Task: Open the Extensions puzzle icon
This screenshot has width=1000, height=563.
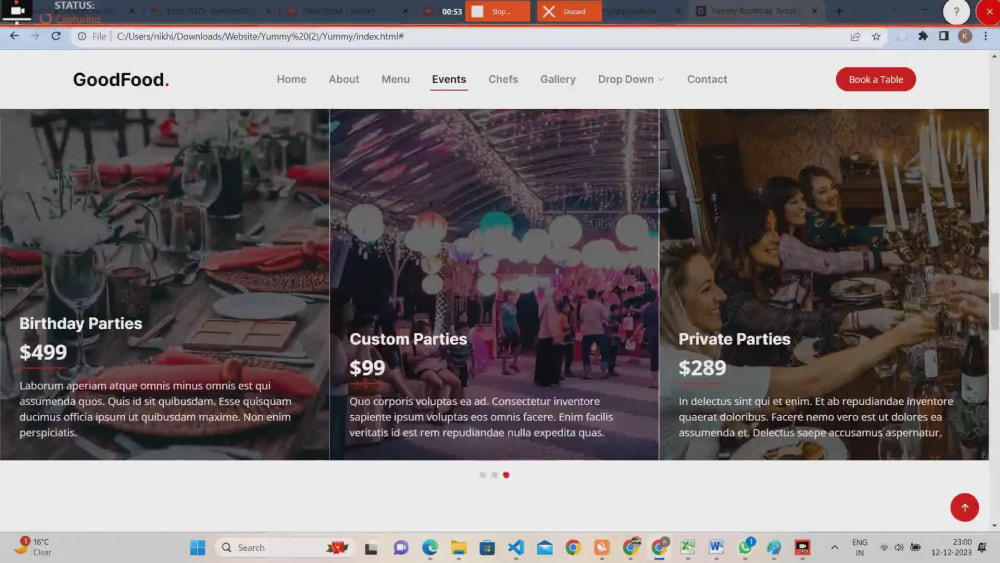Action: click(x=923, y=36)
